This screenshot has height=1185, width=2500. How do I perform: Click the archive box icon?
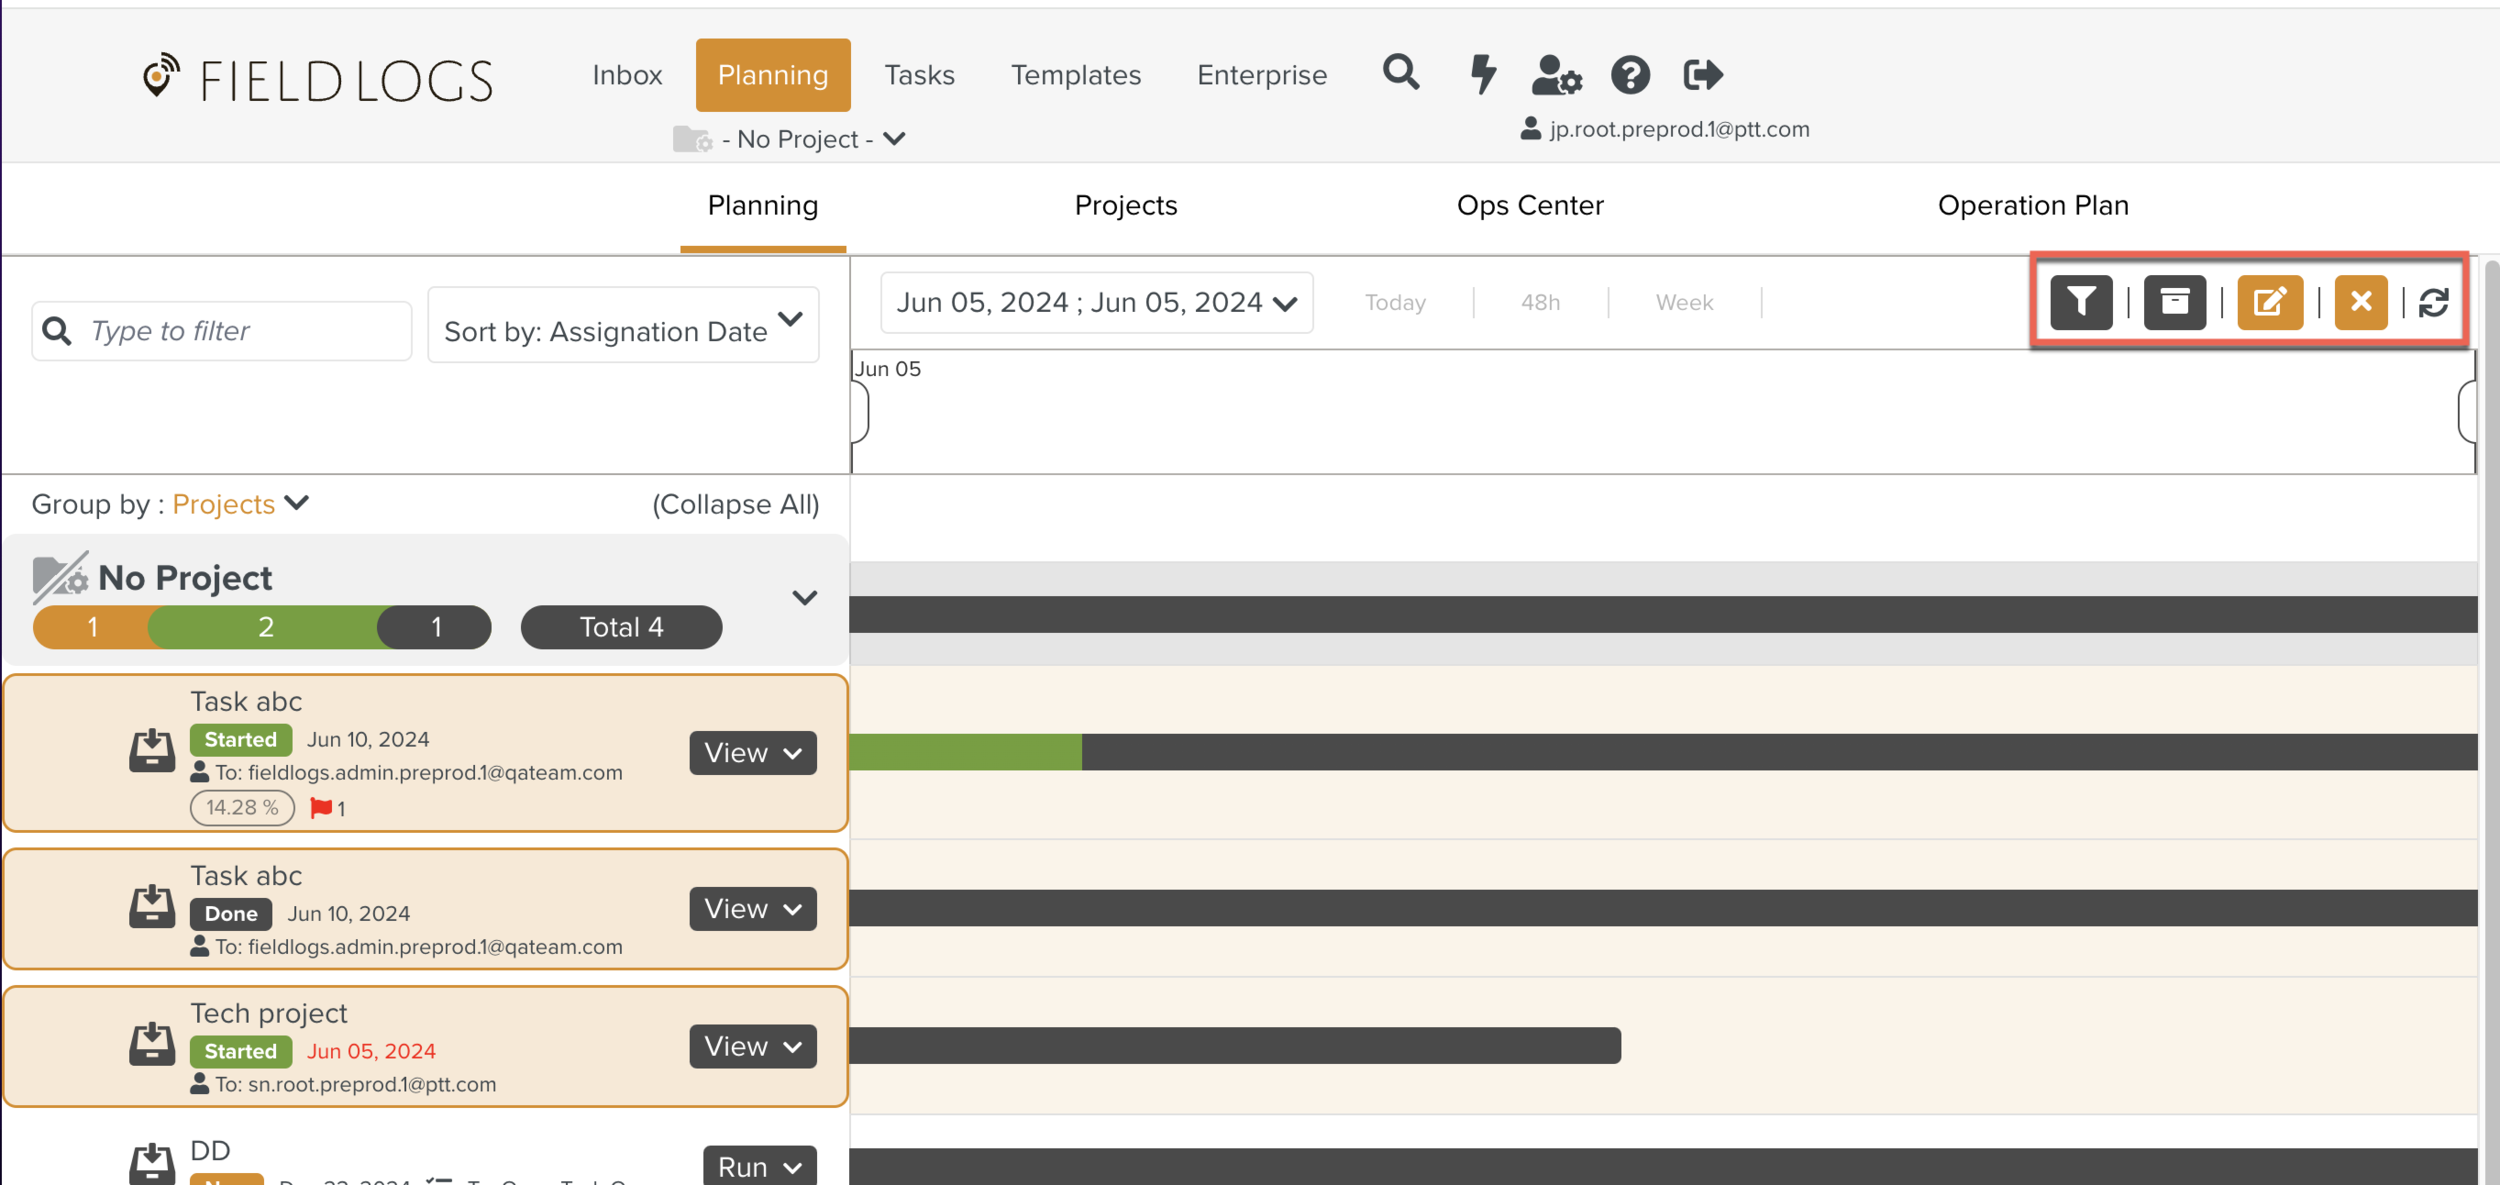2174,302
